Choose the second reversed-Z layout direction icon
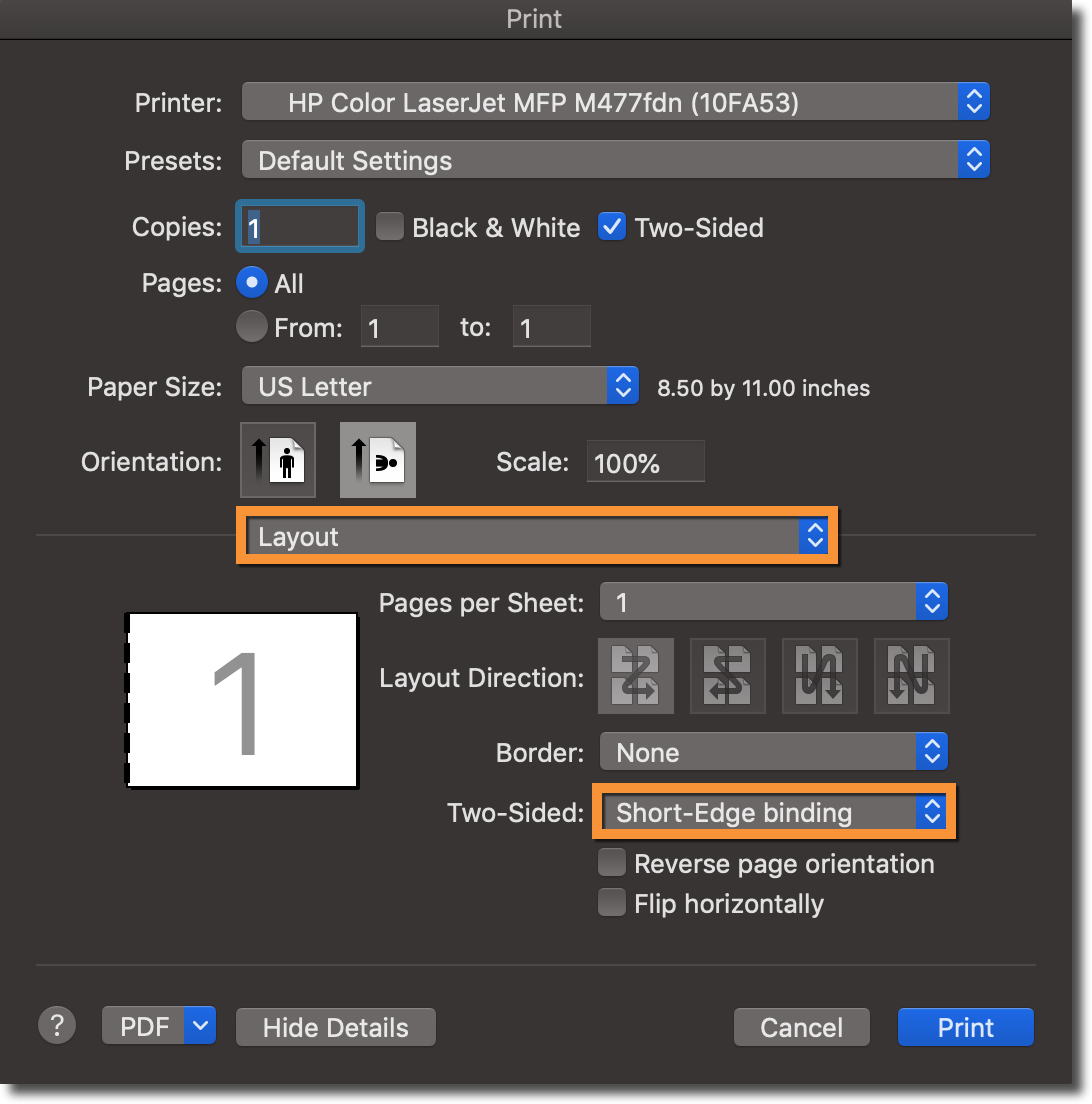 [x=727, y=677]
